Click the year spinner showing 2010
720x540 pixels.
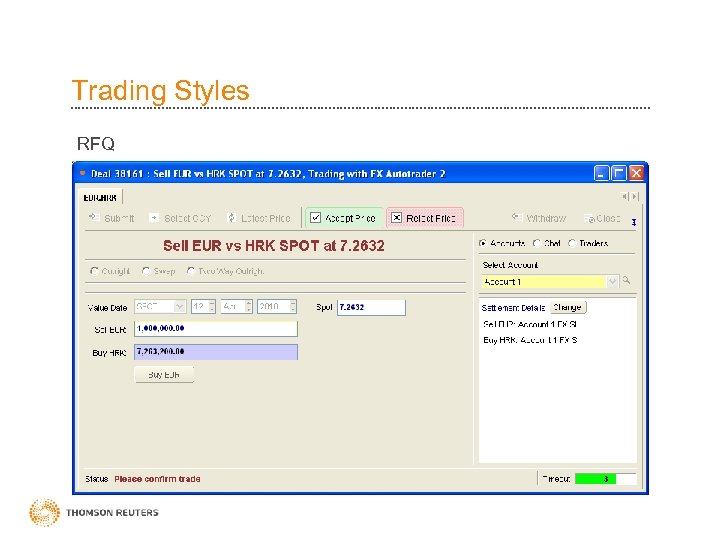click(277, 307)
